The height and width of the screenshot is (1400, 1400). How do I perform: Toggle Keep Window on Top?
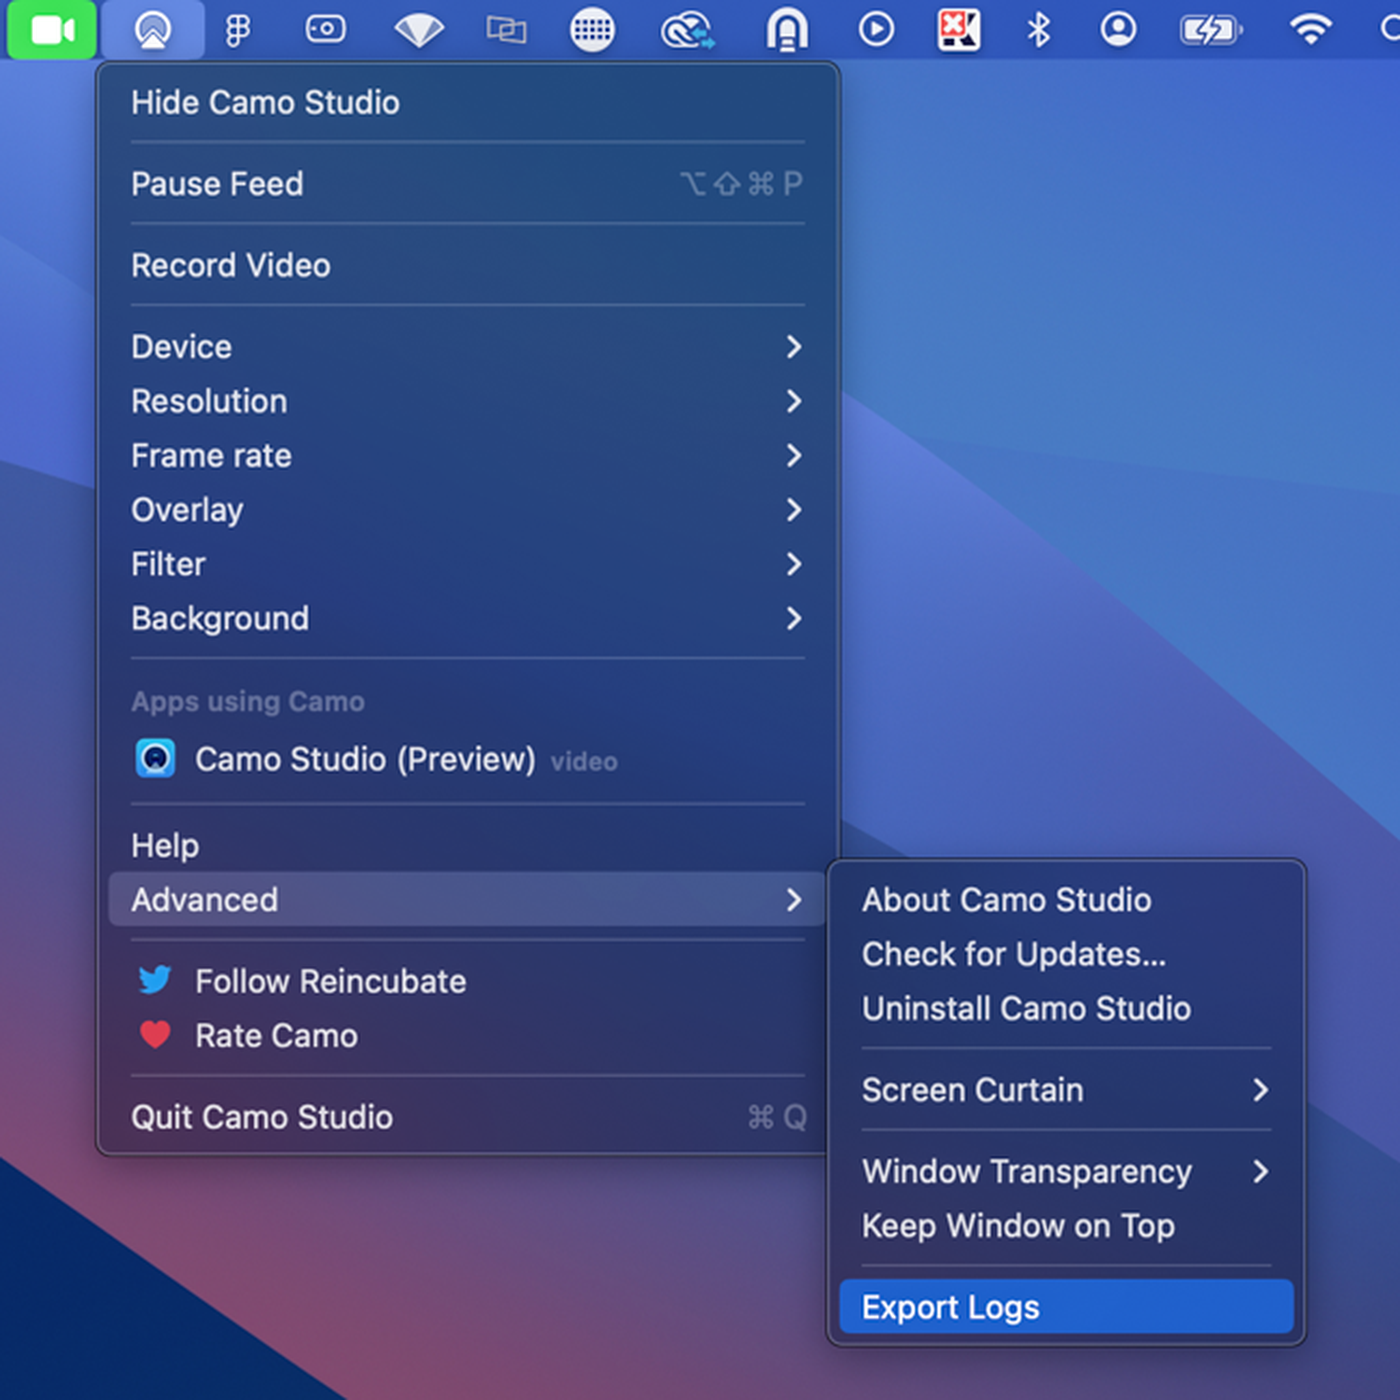[1066, 1226]
